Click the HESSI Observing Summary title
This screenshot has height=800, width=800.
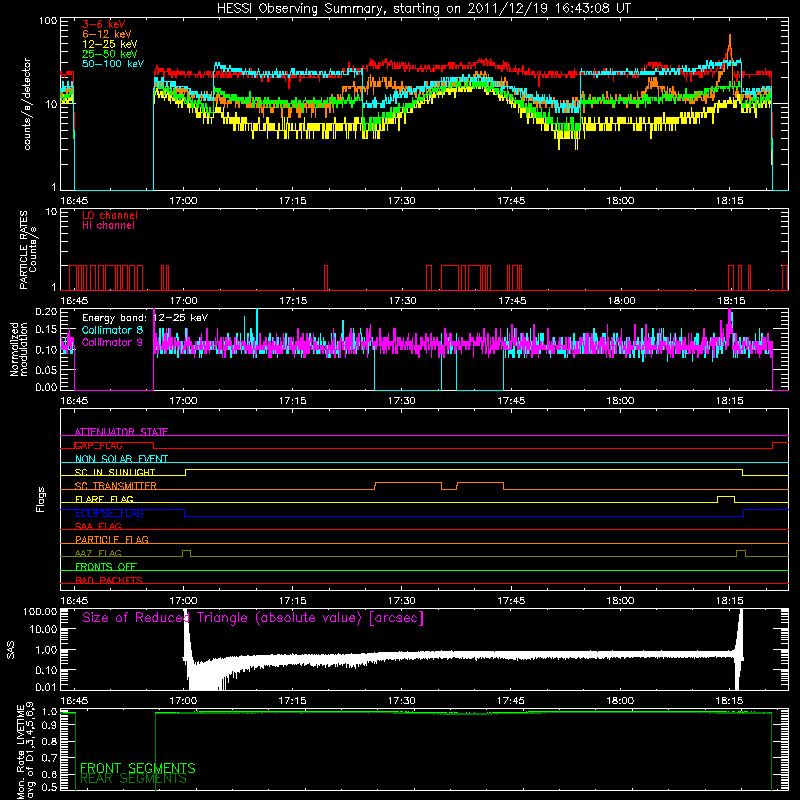pyautogui.click(x=423, y=8)
